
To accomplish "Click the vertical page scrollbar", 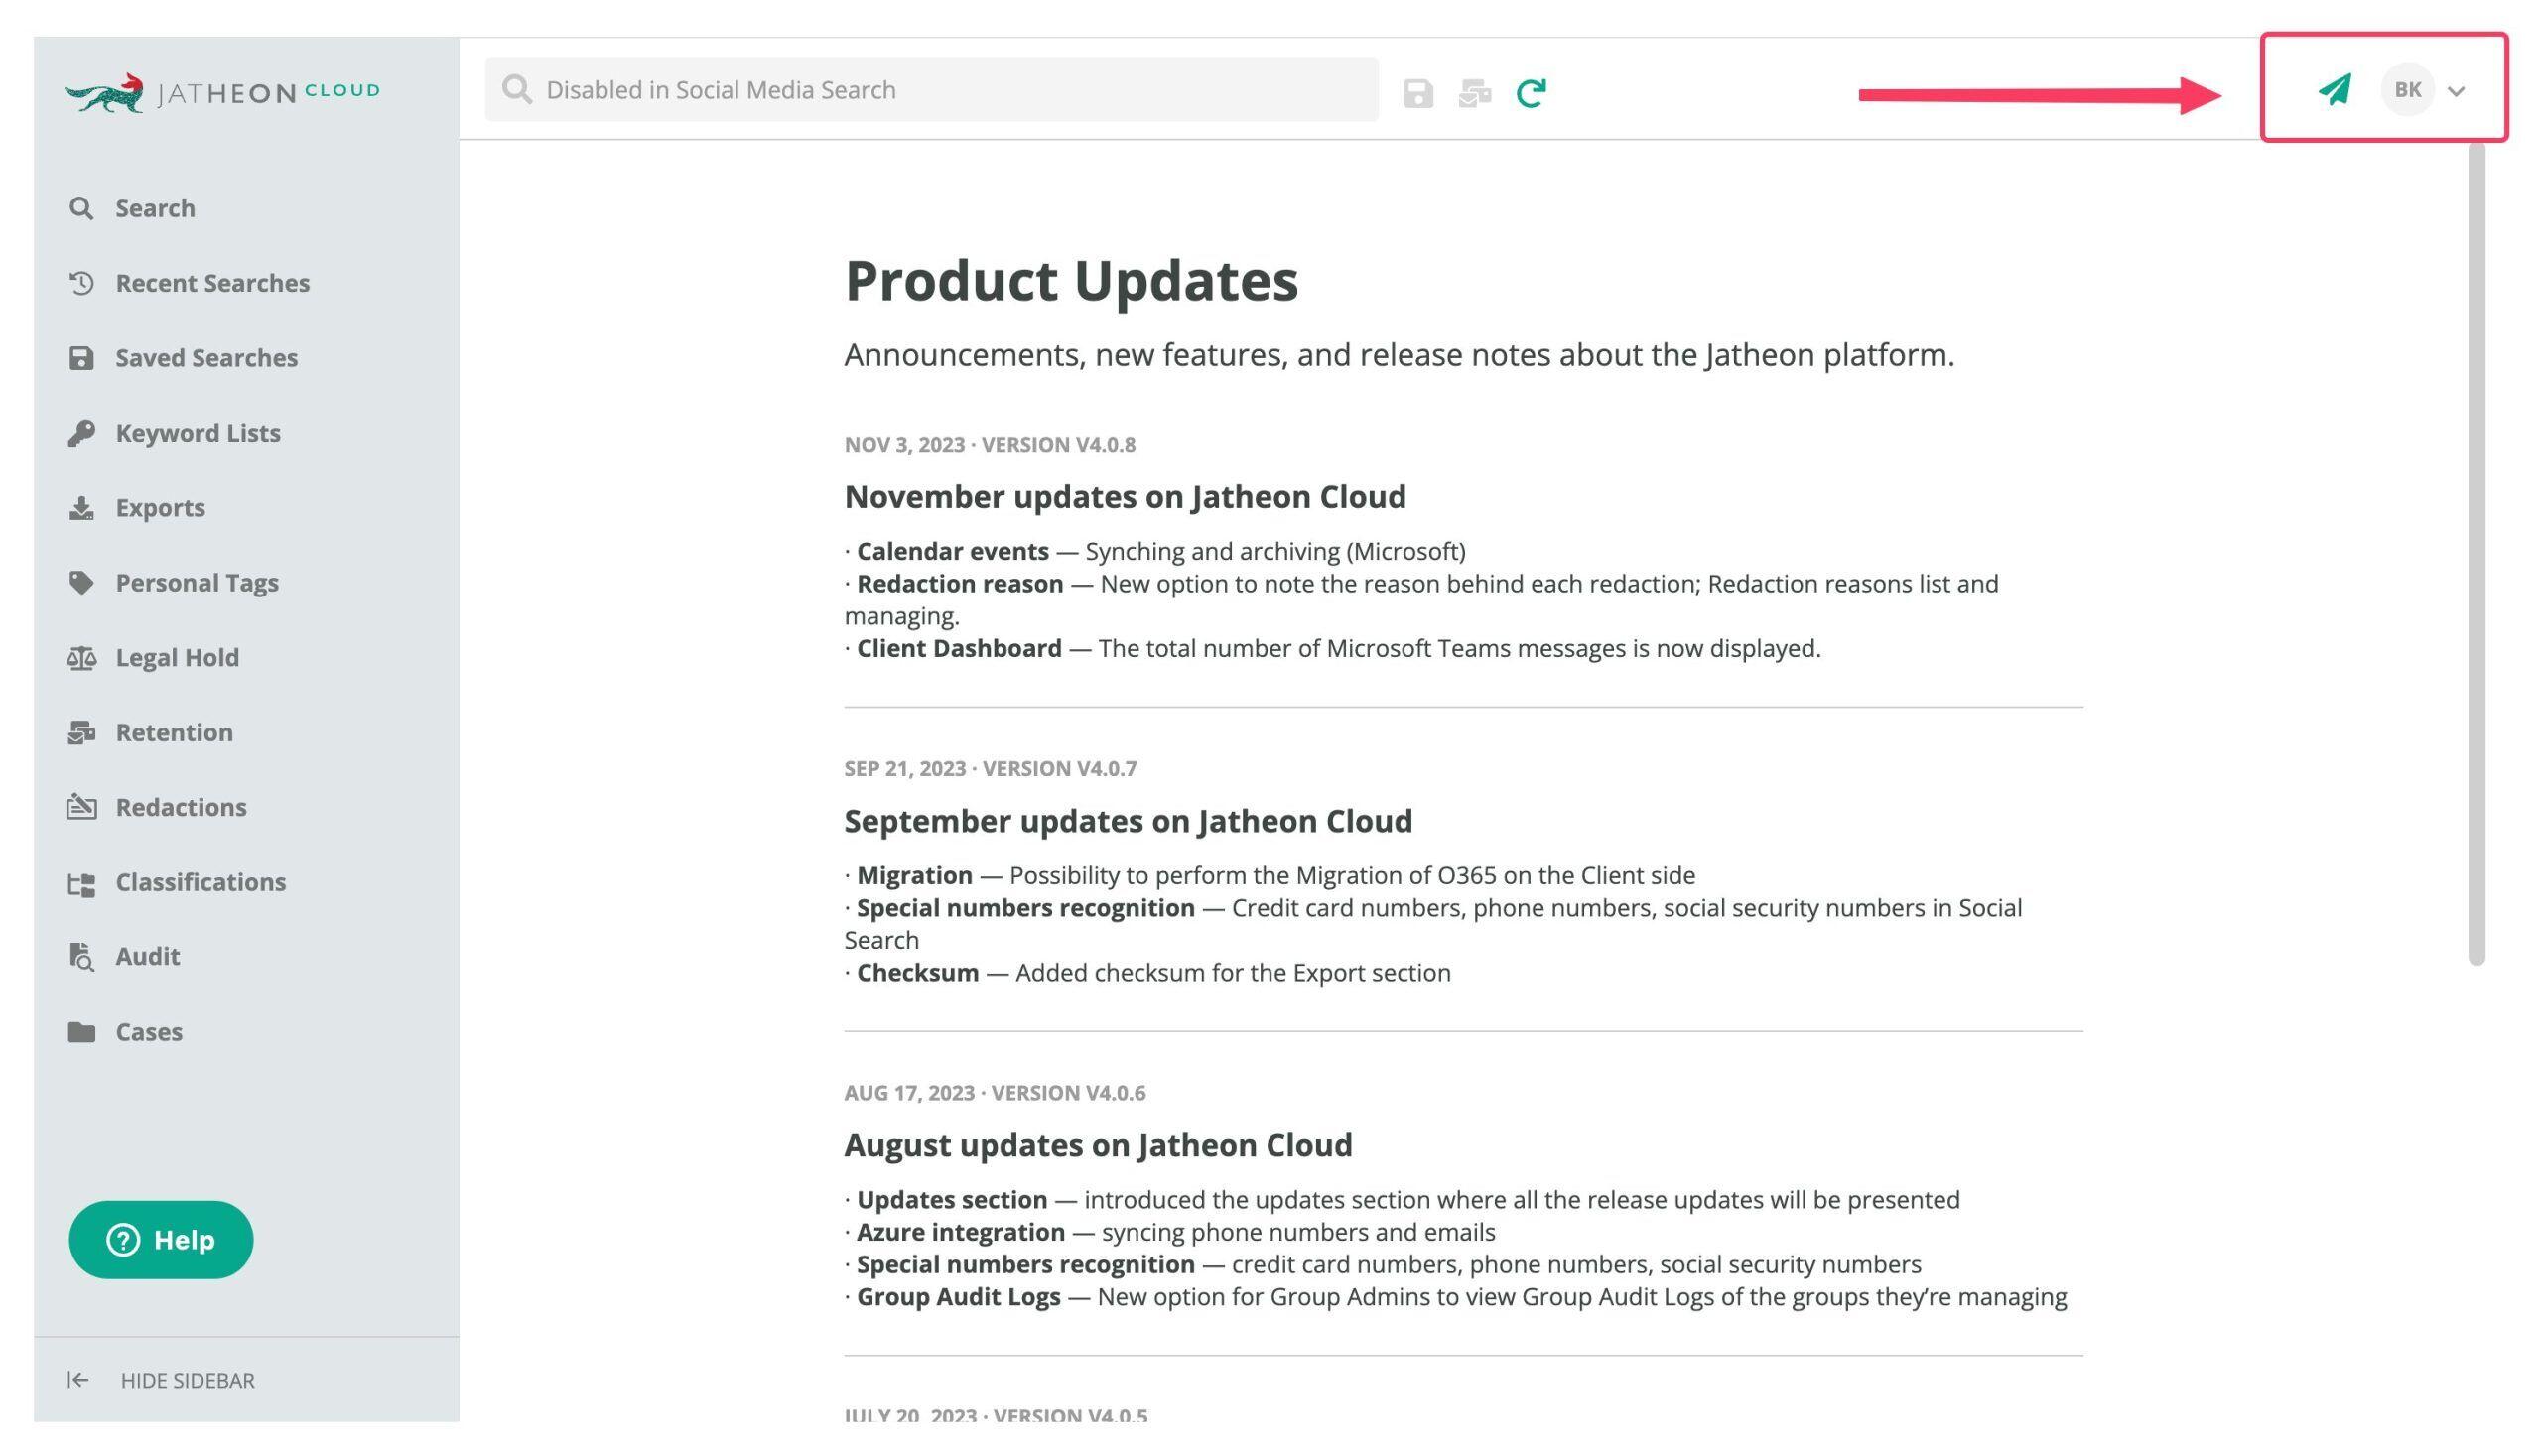I will [2476, 553].
